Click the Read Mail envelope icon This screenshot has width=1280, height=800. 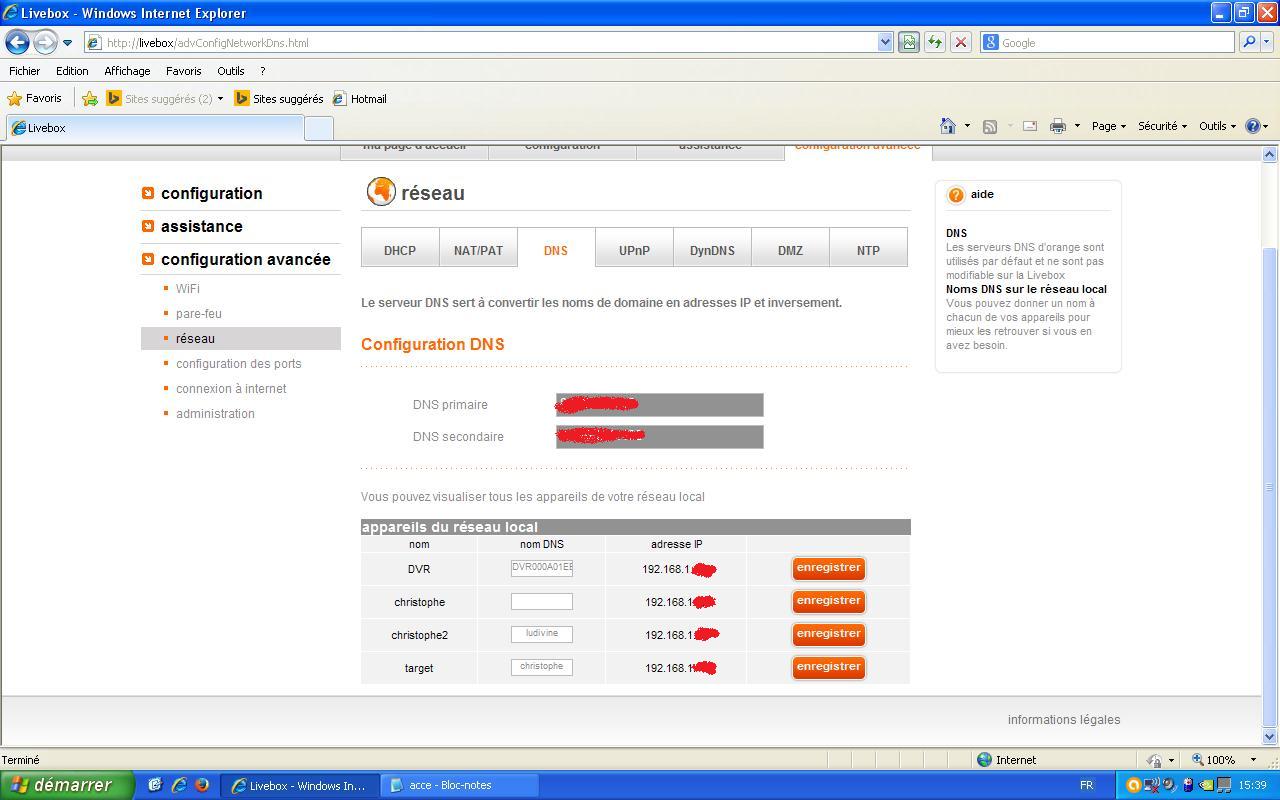[1029, 126]
